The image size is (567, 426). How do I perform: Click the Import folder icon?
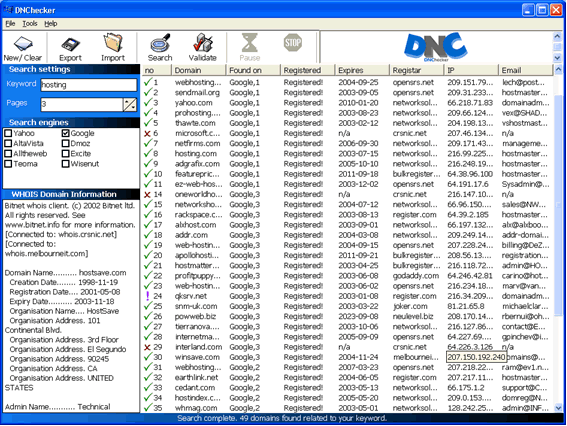pos(113,43)
